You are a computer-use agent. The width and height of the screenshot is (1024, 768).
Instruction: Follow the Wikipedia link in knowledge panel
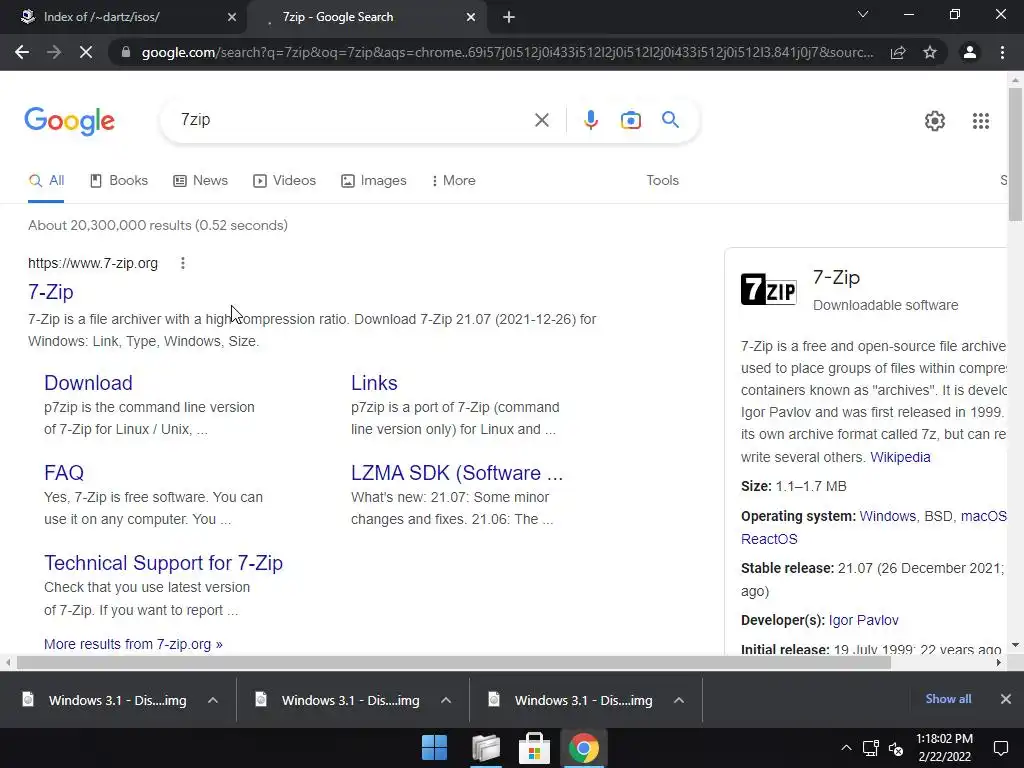900,457
